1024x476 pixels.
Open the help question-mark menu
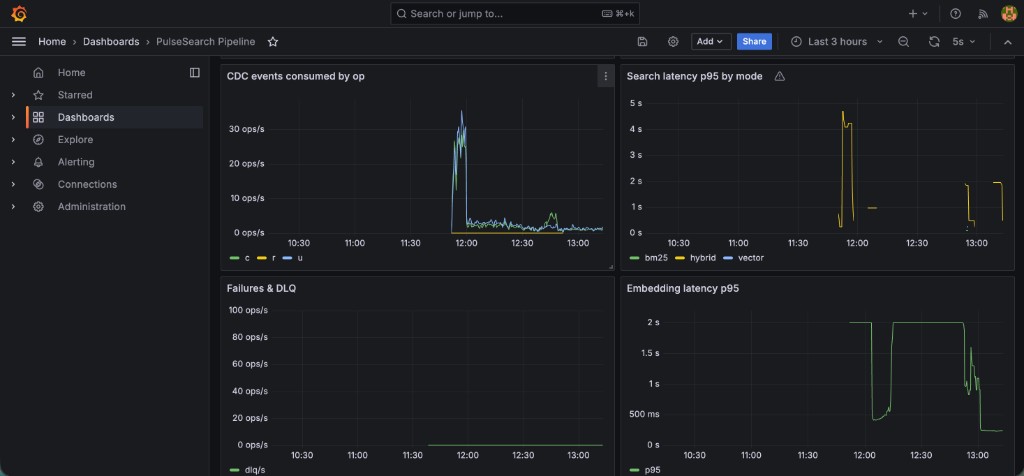(x=955, y=14)
